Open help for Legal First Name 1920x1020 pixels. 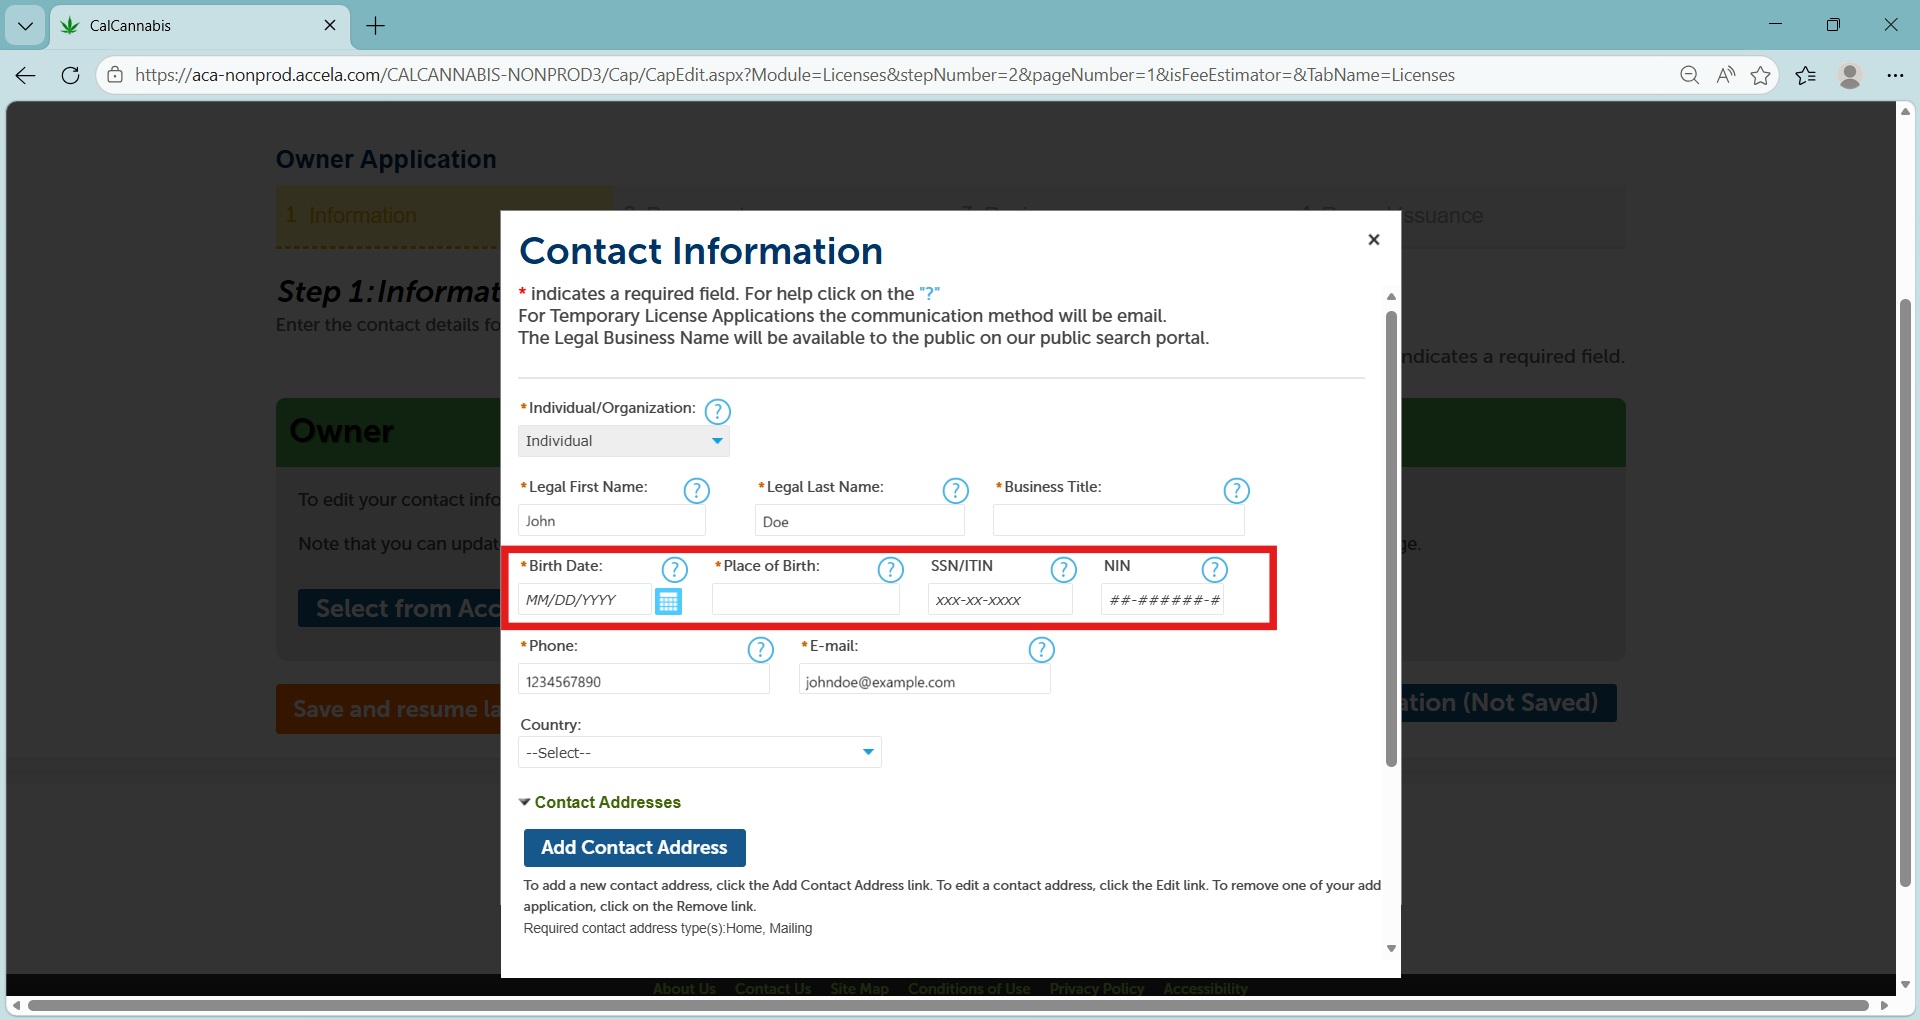pyautogui.click(x=696, y=491)
